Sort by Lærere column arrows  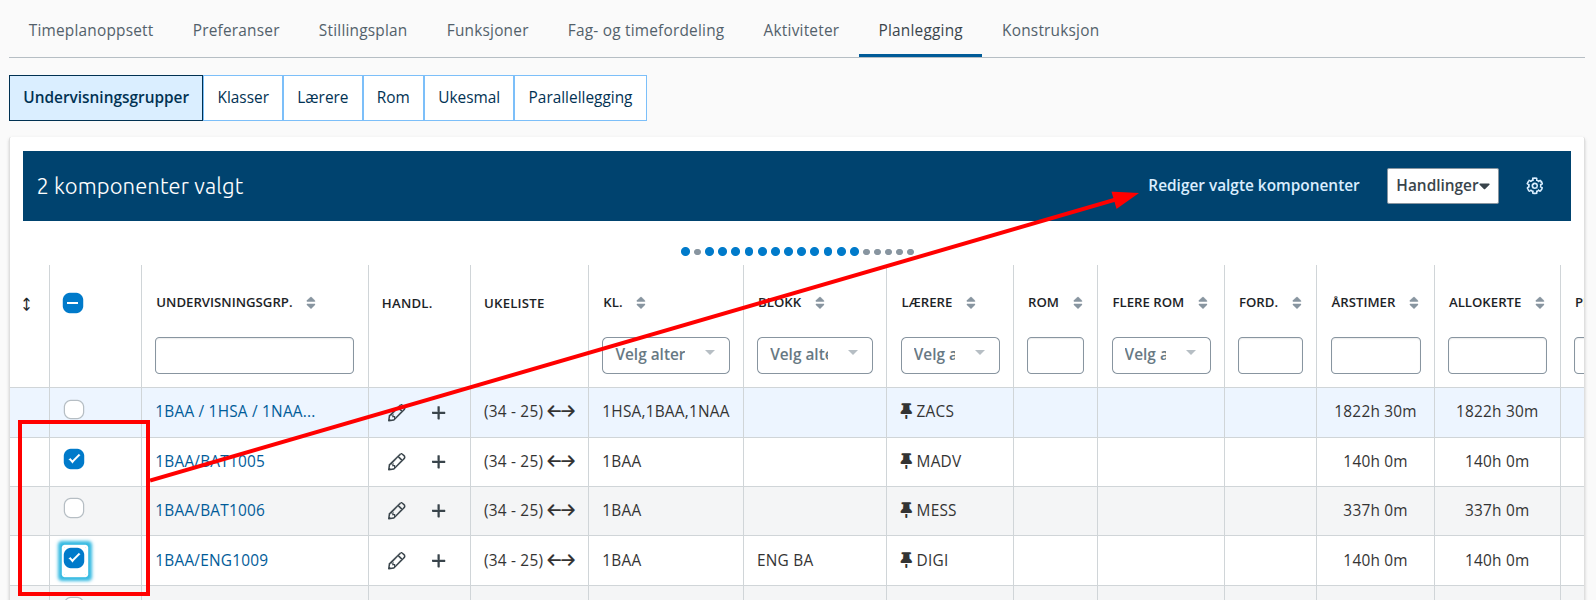point(971,303)
